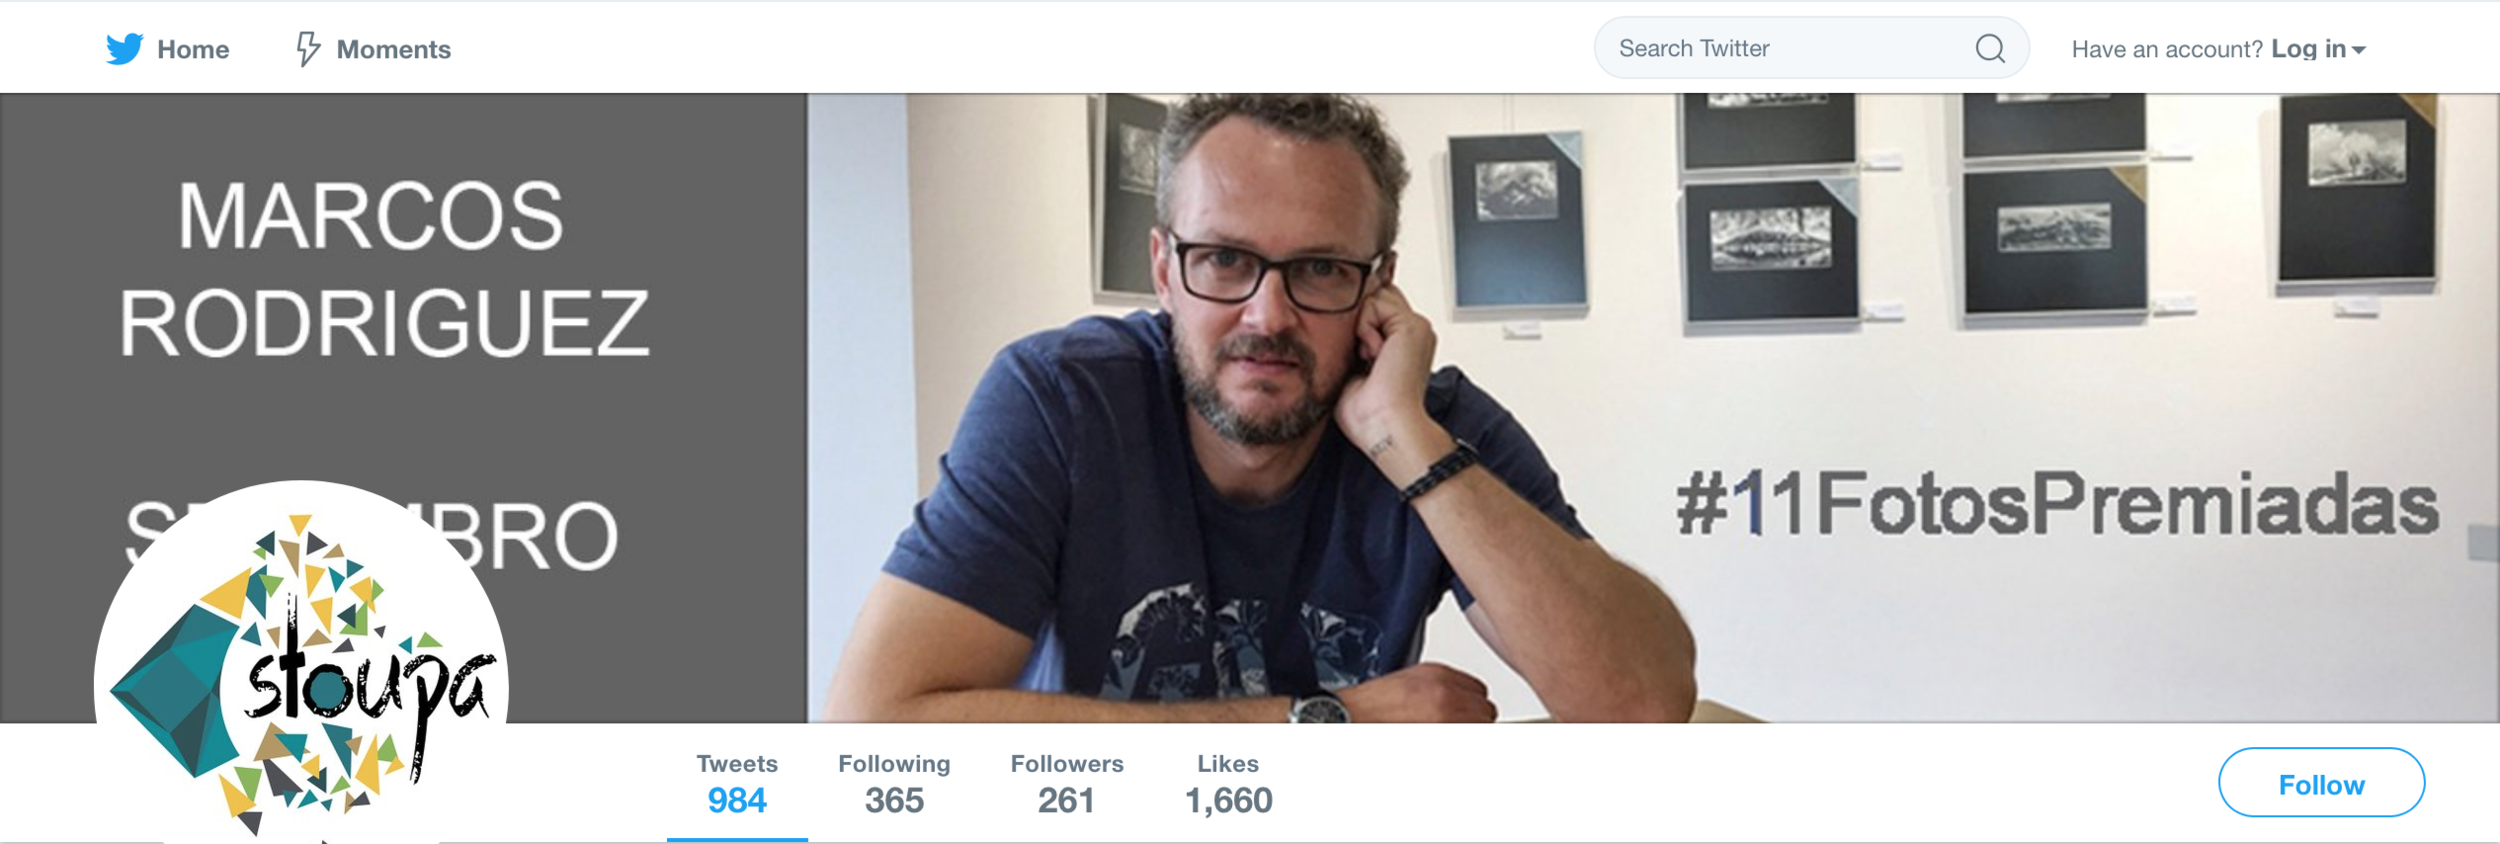The height and width of the screenshot is (844, 2500).
Task: Click the 984 tweets count number
Action: click(737, 801)
